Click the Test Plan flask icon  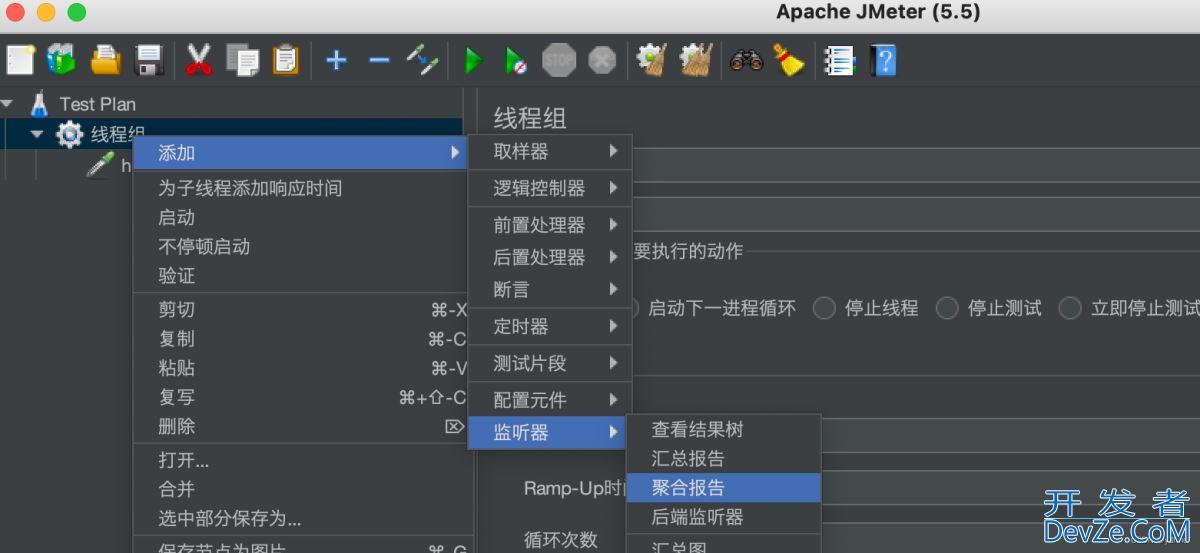coord(39,103)
